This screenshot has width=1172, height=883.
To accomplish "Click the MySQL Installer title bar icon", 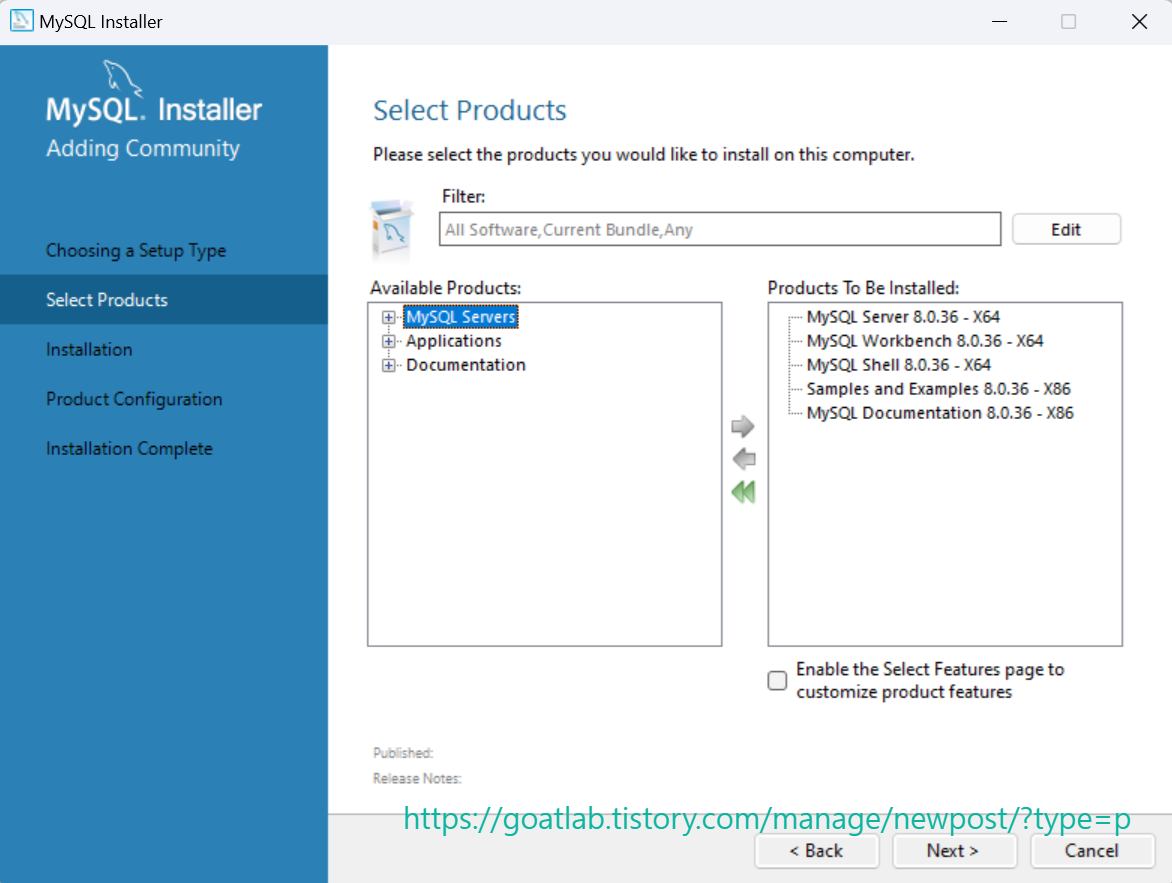I will [x=21, y=21].
